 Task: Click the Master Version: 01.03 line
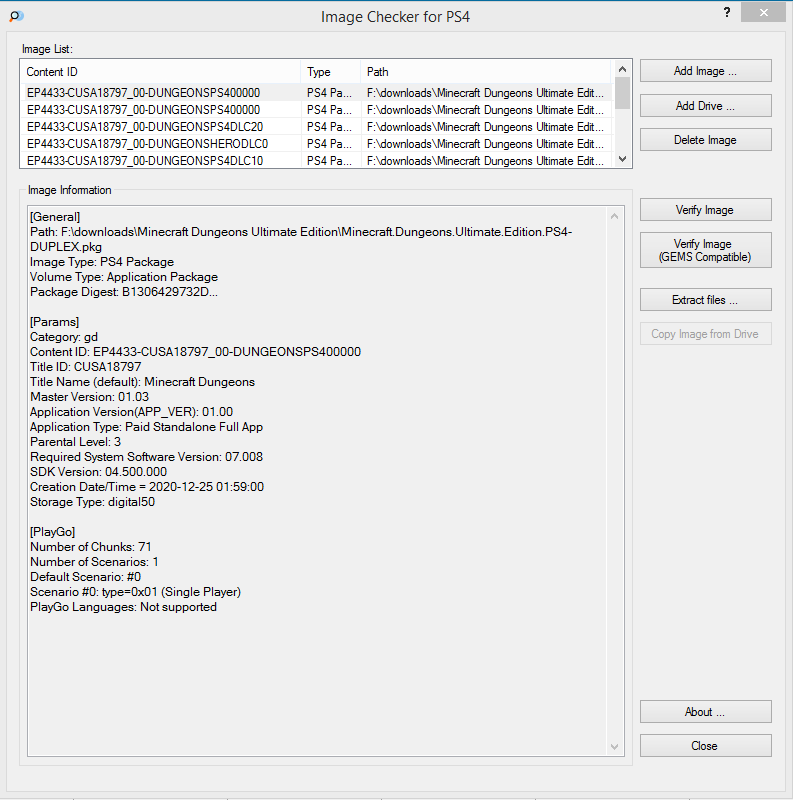(x=89, y=397)
